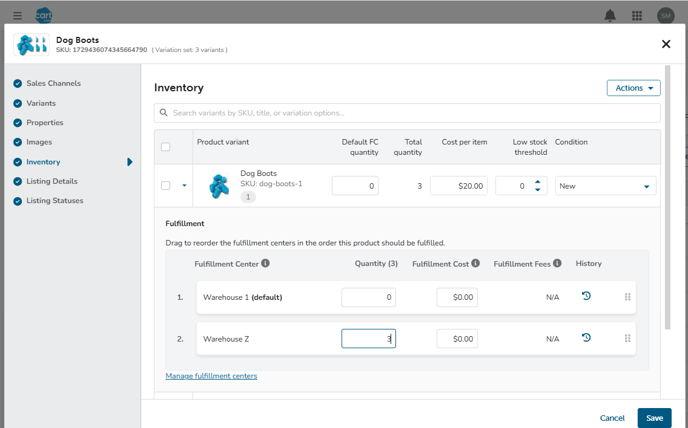Click the Fulfillment Cost info icon
Viewport: 688px width, 428px height.
coord(476,264)
